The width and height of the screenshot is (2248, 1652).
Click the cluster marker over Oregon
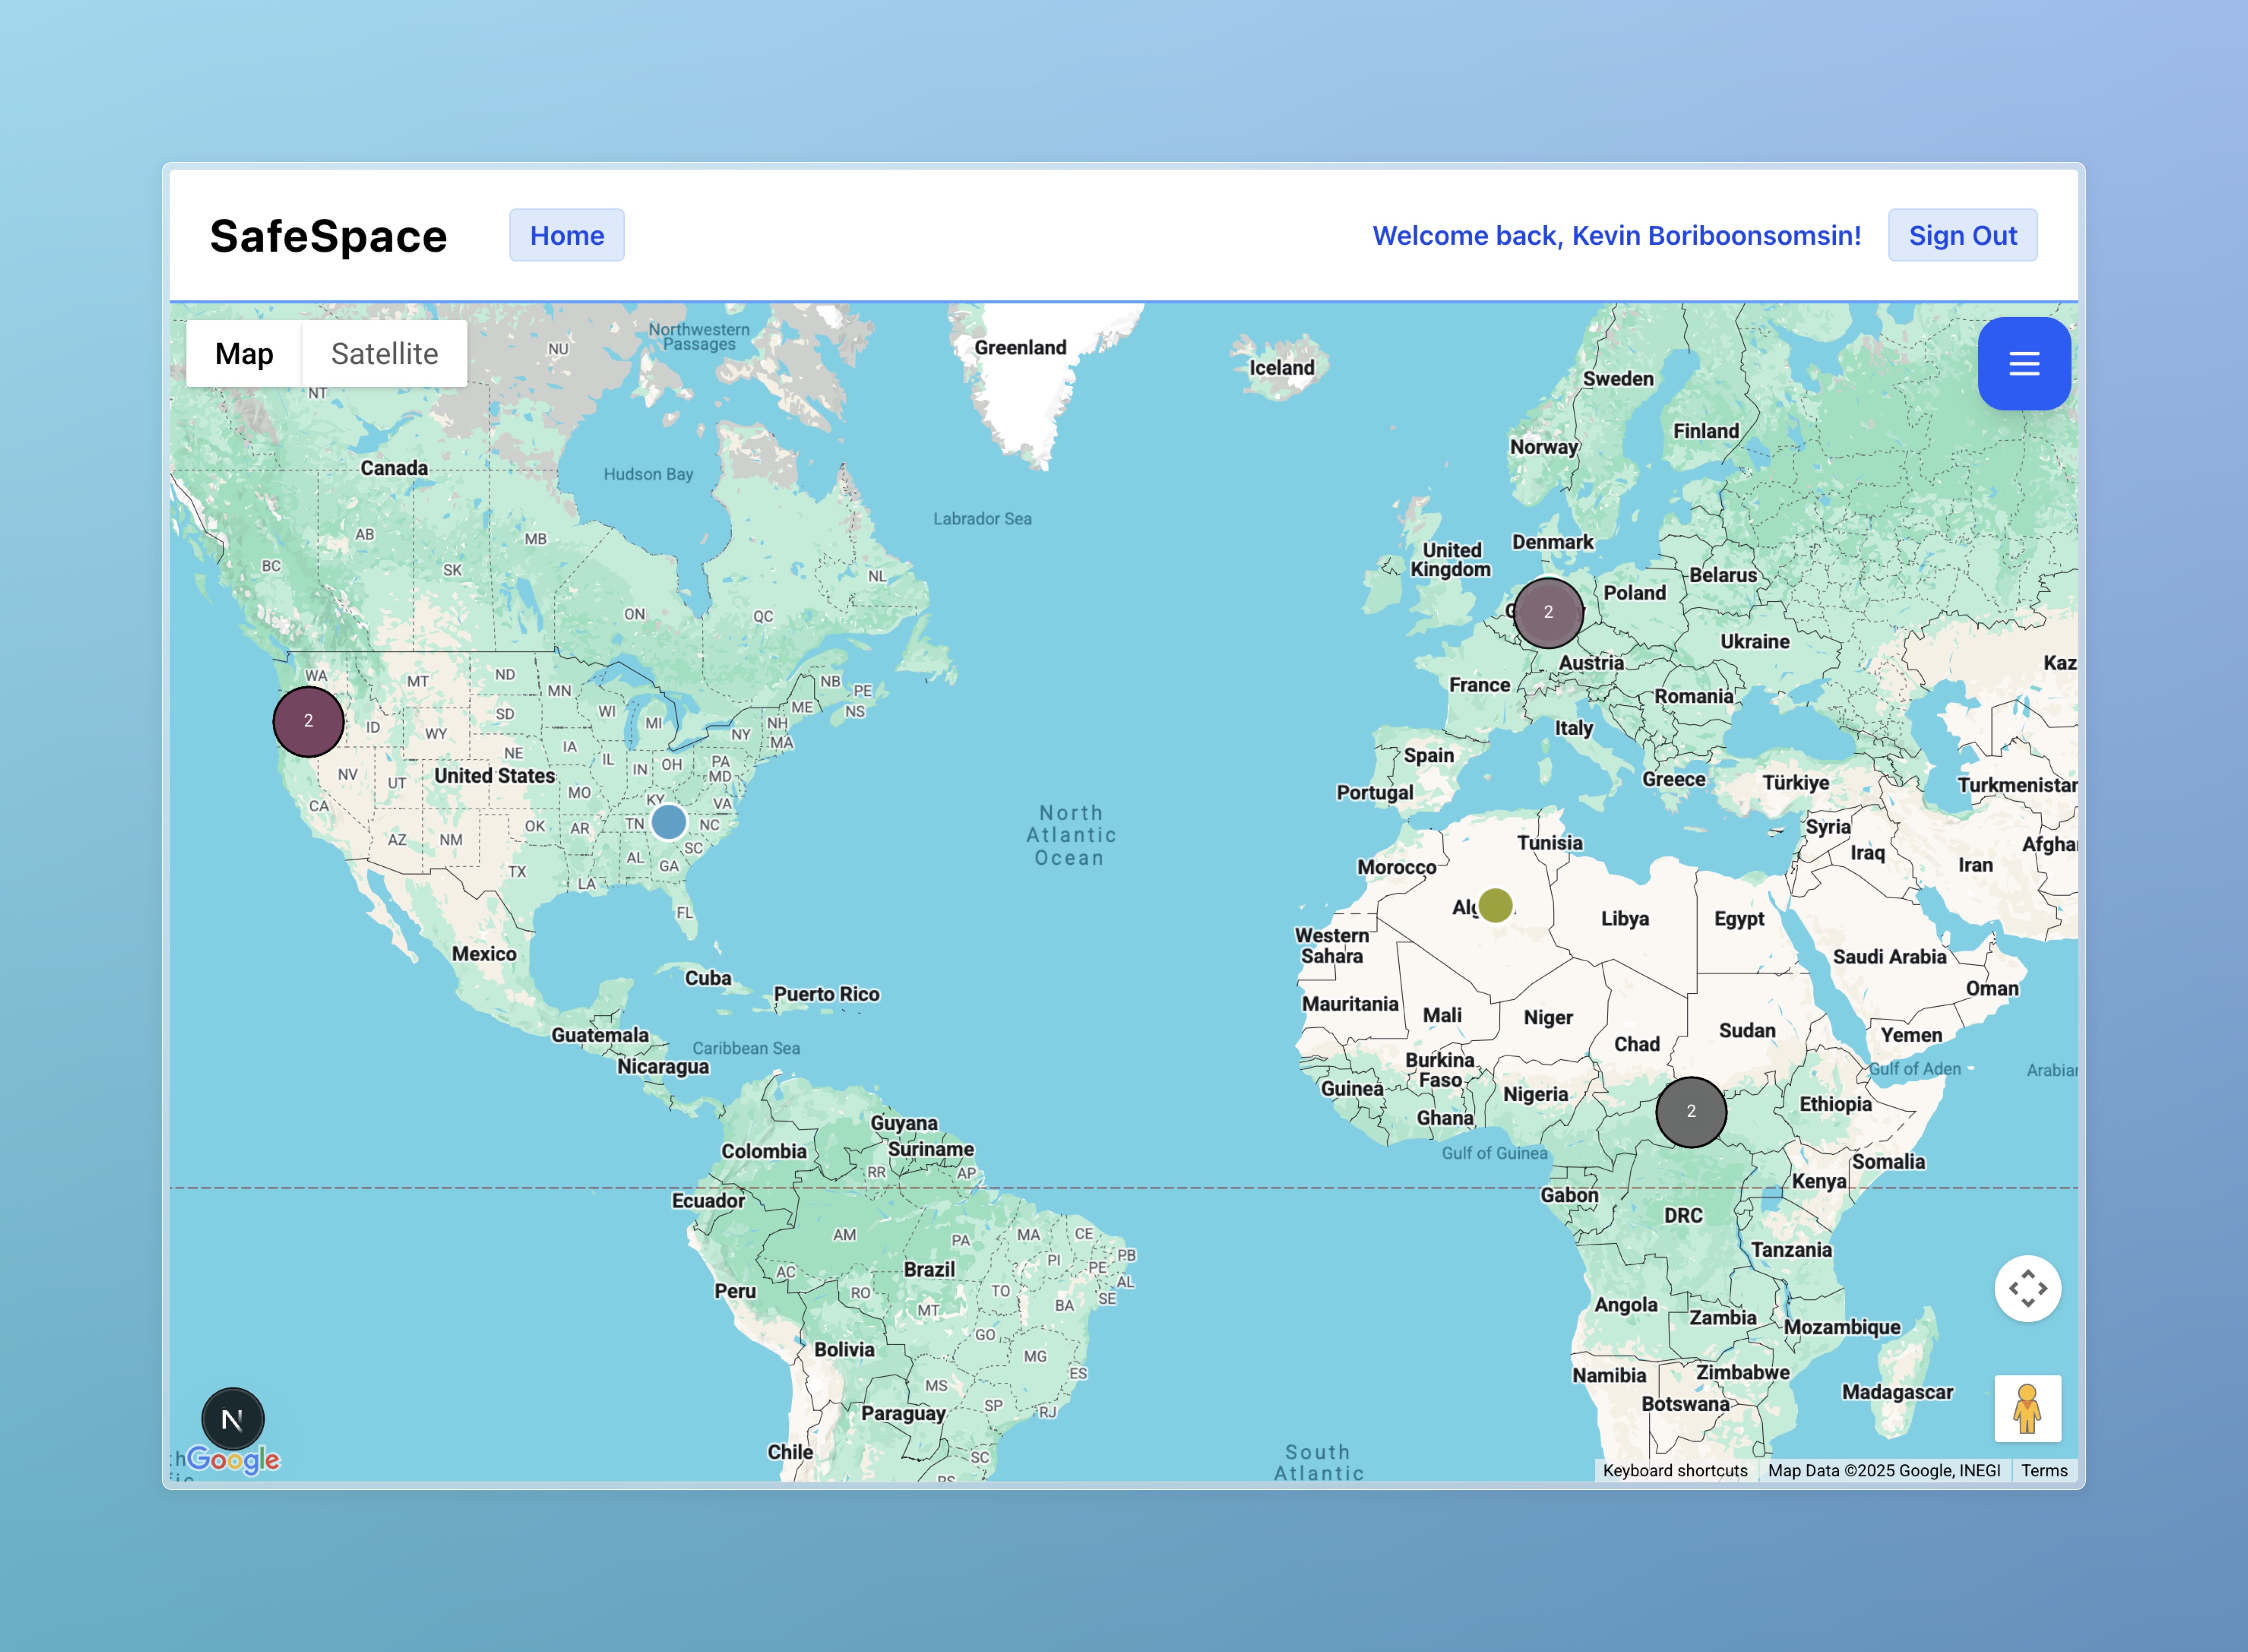(308, 721)
